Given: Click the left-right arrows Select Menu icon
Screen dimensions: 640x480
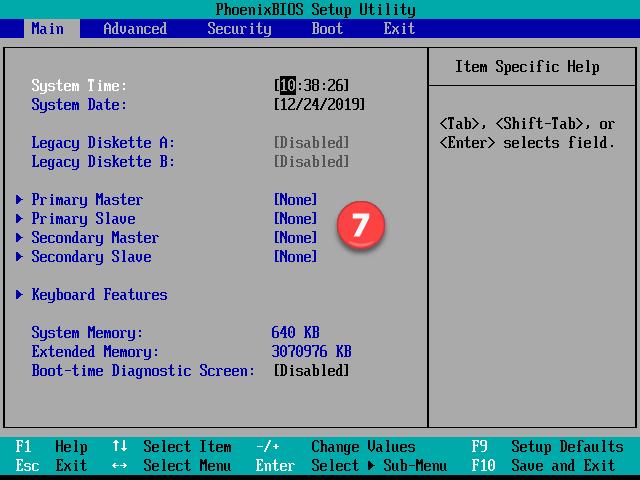Looking at the screenshot, I should pos(120,465).
